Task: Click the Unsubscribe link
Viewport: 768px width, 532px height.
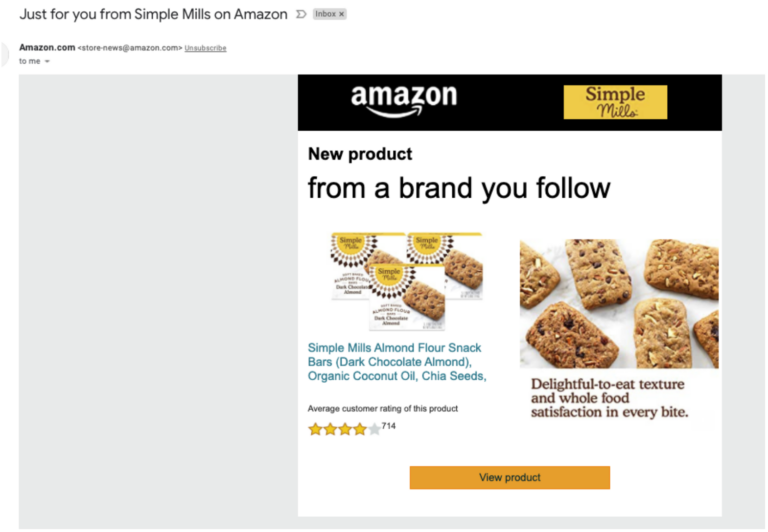Action: (205, 48)
